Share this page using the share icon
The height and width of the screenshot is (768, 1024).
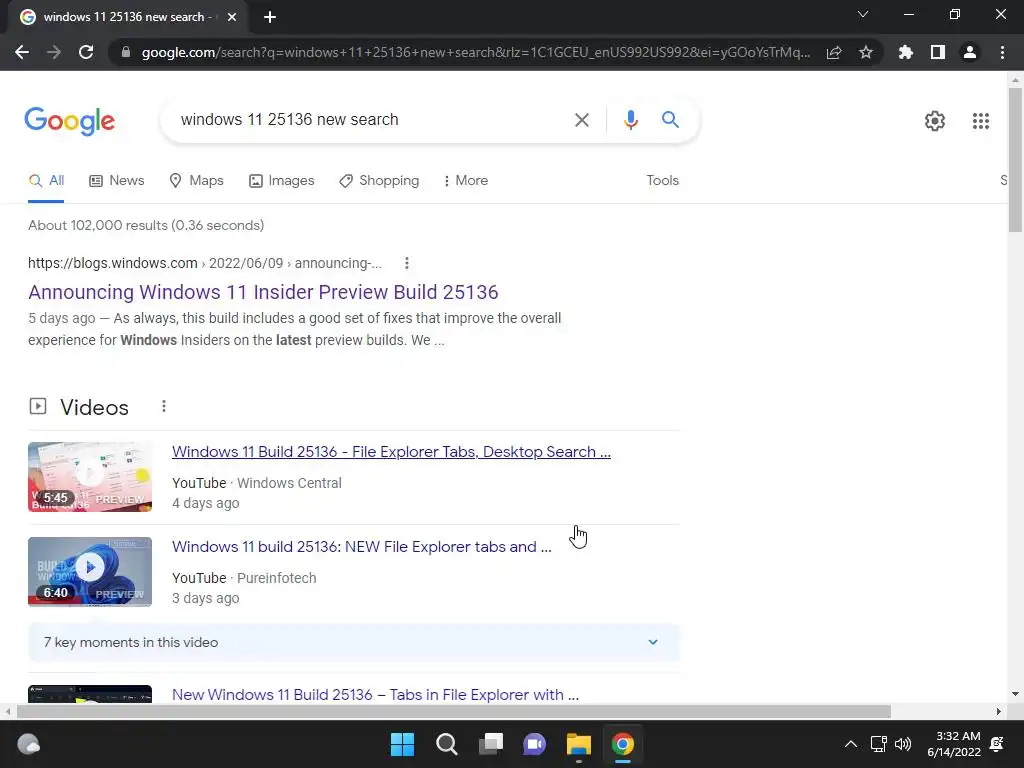(x=834, y=52)
